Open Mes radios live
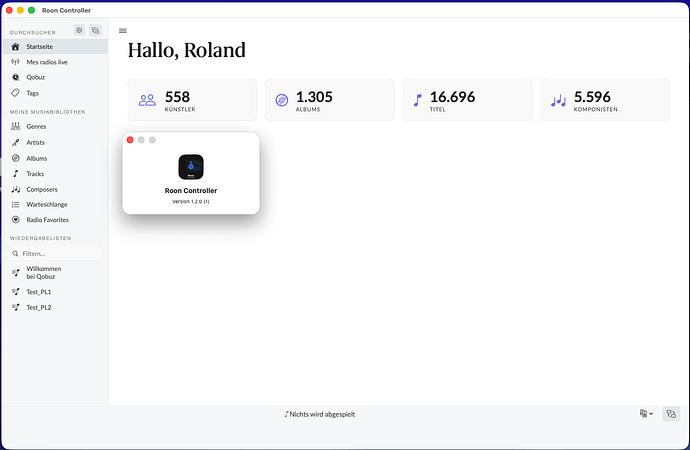The height and width of the screenshot is (450, 690). pyautogui.click(x=55, y=62)
